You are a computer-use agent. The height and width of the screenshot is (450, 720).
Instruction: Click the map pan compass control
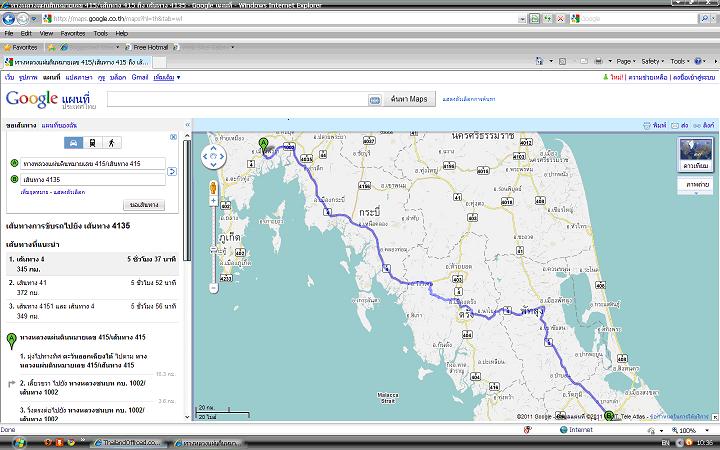pos(214,157)
